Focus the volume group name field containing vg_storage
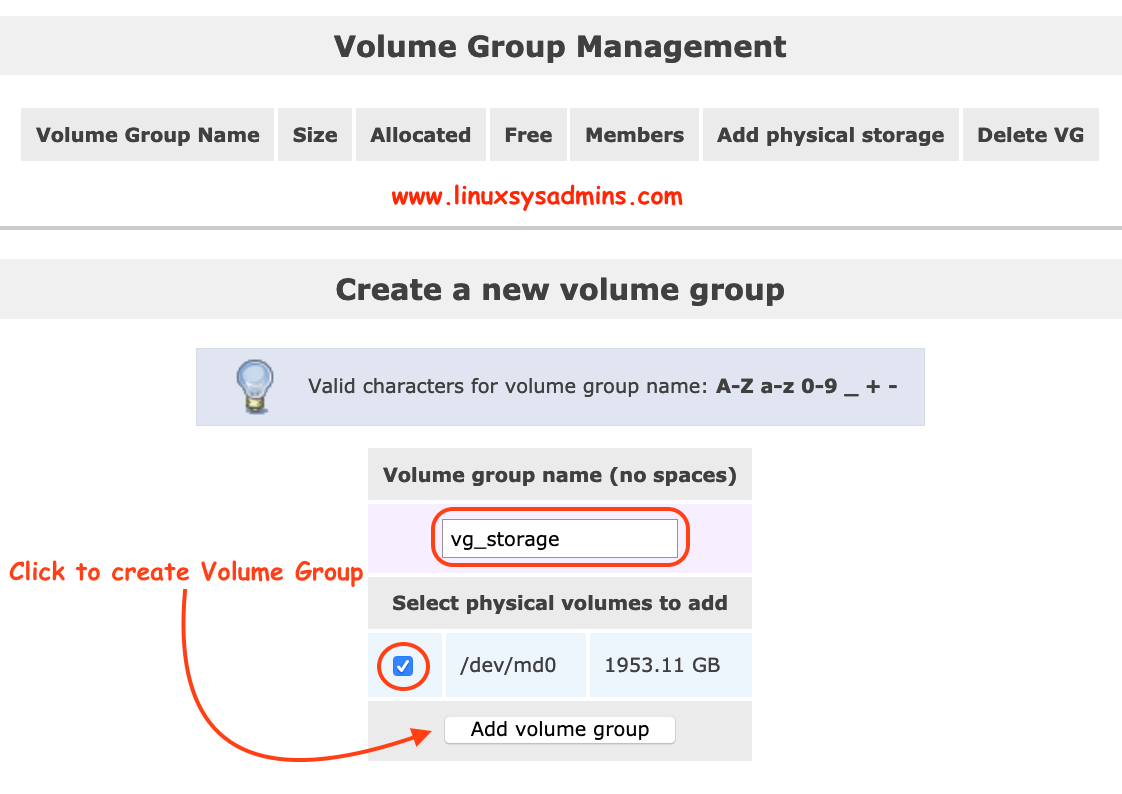 tap(560, 539)
